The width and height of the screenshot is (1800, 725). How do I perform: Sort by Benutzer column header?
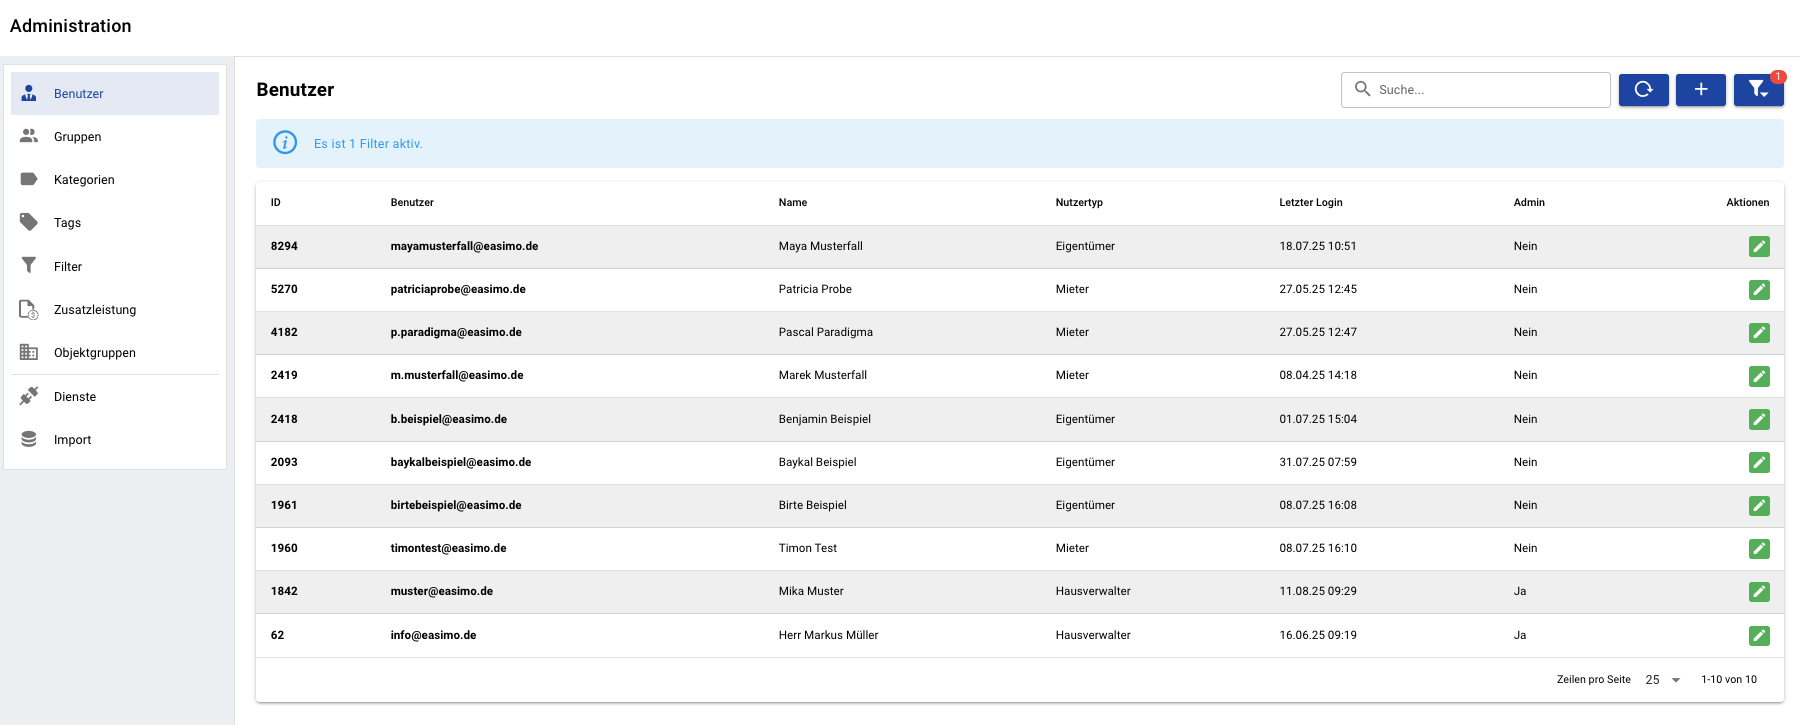point(412,202)
